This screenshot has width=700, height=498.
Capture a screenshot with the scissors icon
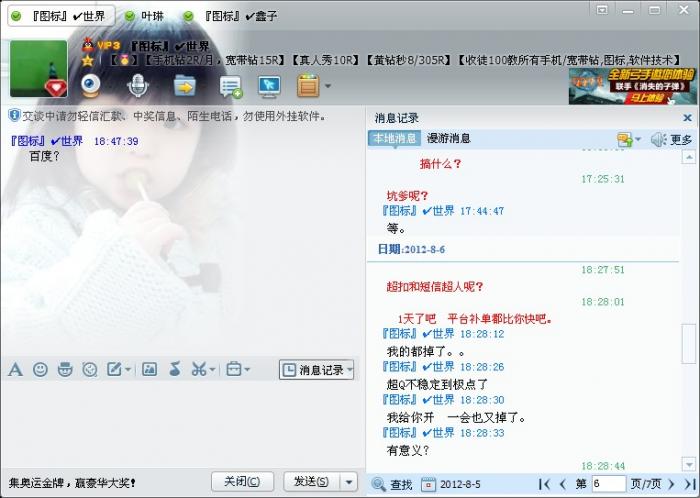199,369
